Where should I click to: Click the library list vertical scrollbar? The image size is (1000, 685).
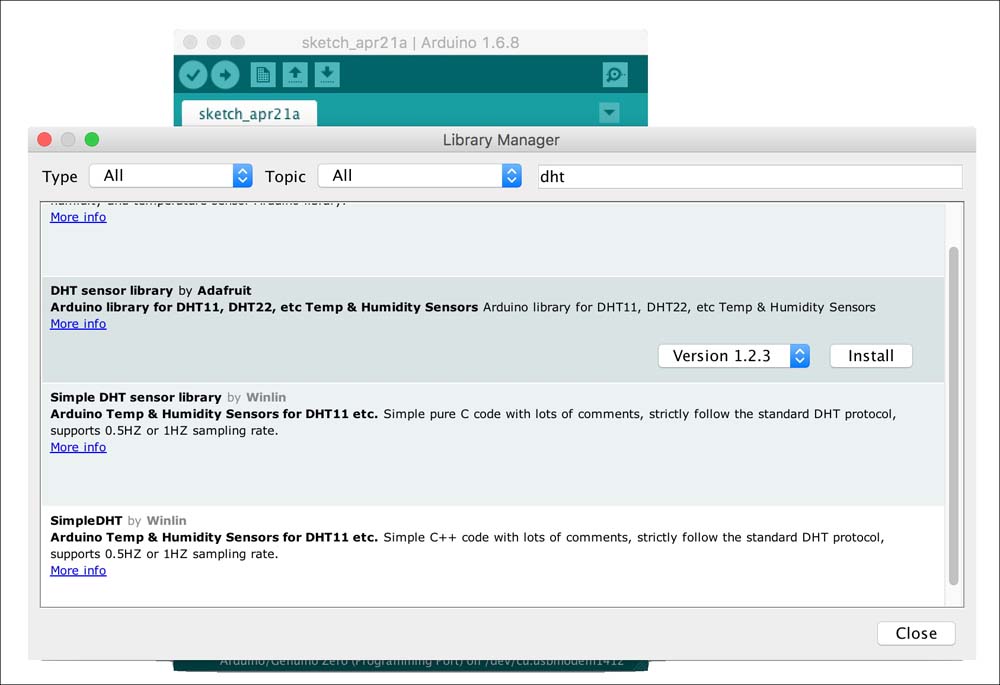pos(953,416)
